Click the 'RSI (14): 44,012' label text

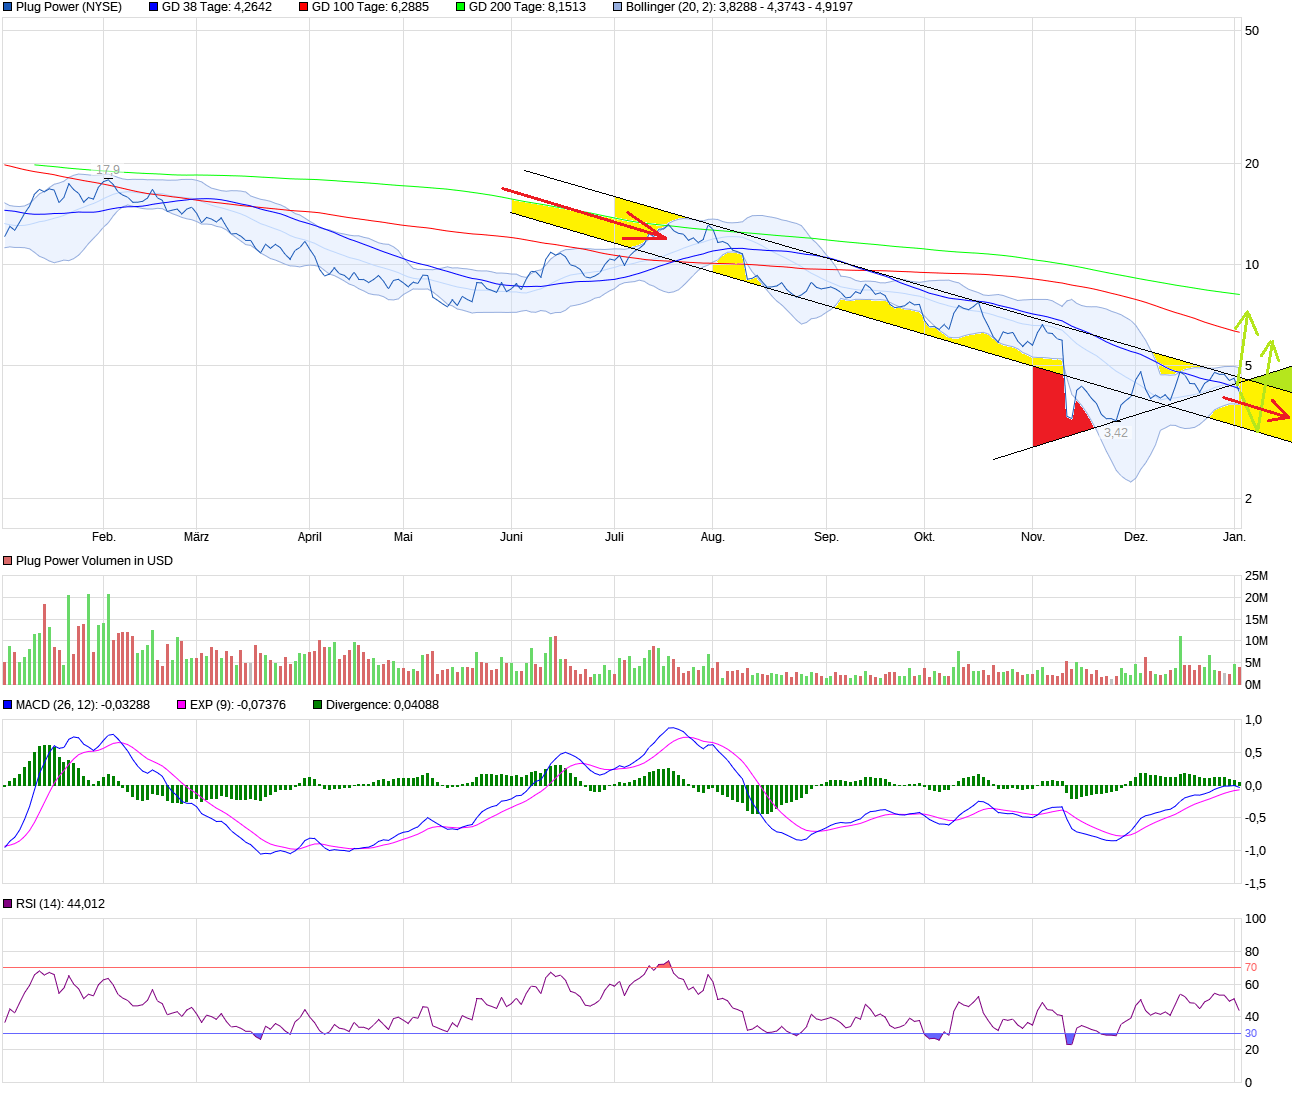(60, 904)
